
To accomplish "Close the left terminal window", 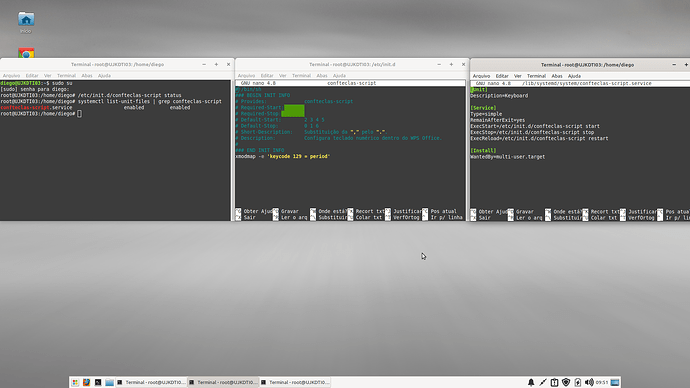I will tap(228, 64).
